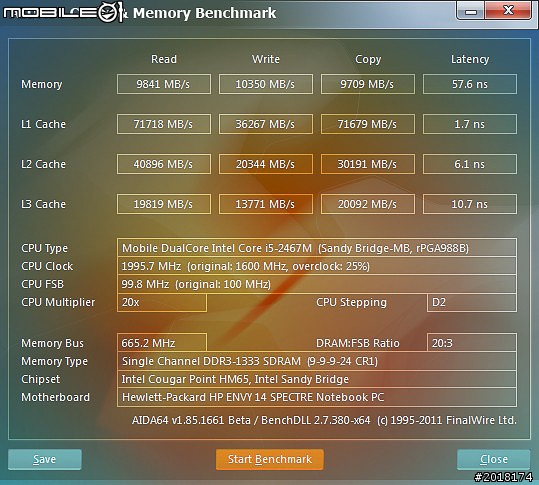Click the CPU Type field with i5-2467M
Image resolution: width=539 pixels, height=485 pixels.
[317, 248]
